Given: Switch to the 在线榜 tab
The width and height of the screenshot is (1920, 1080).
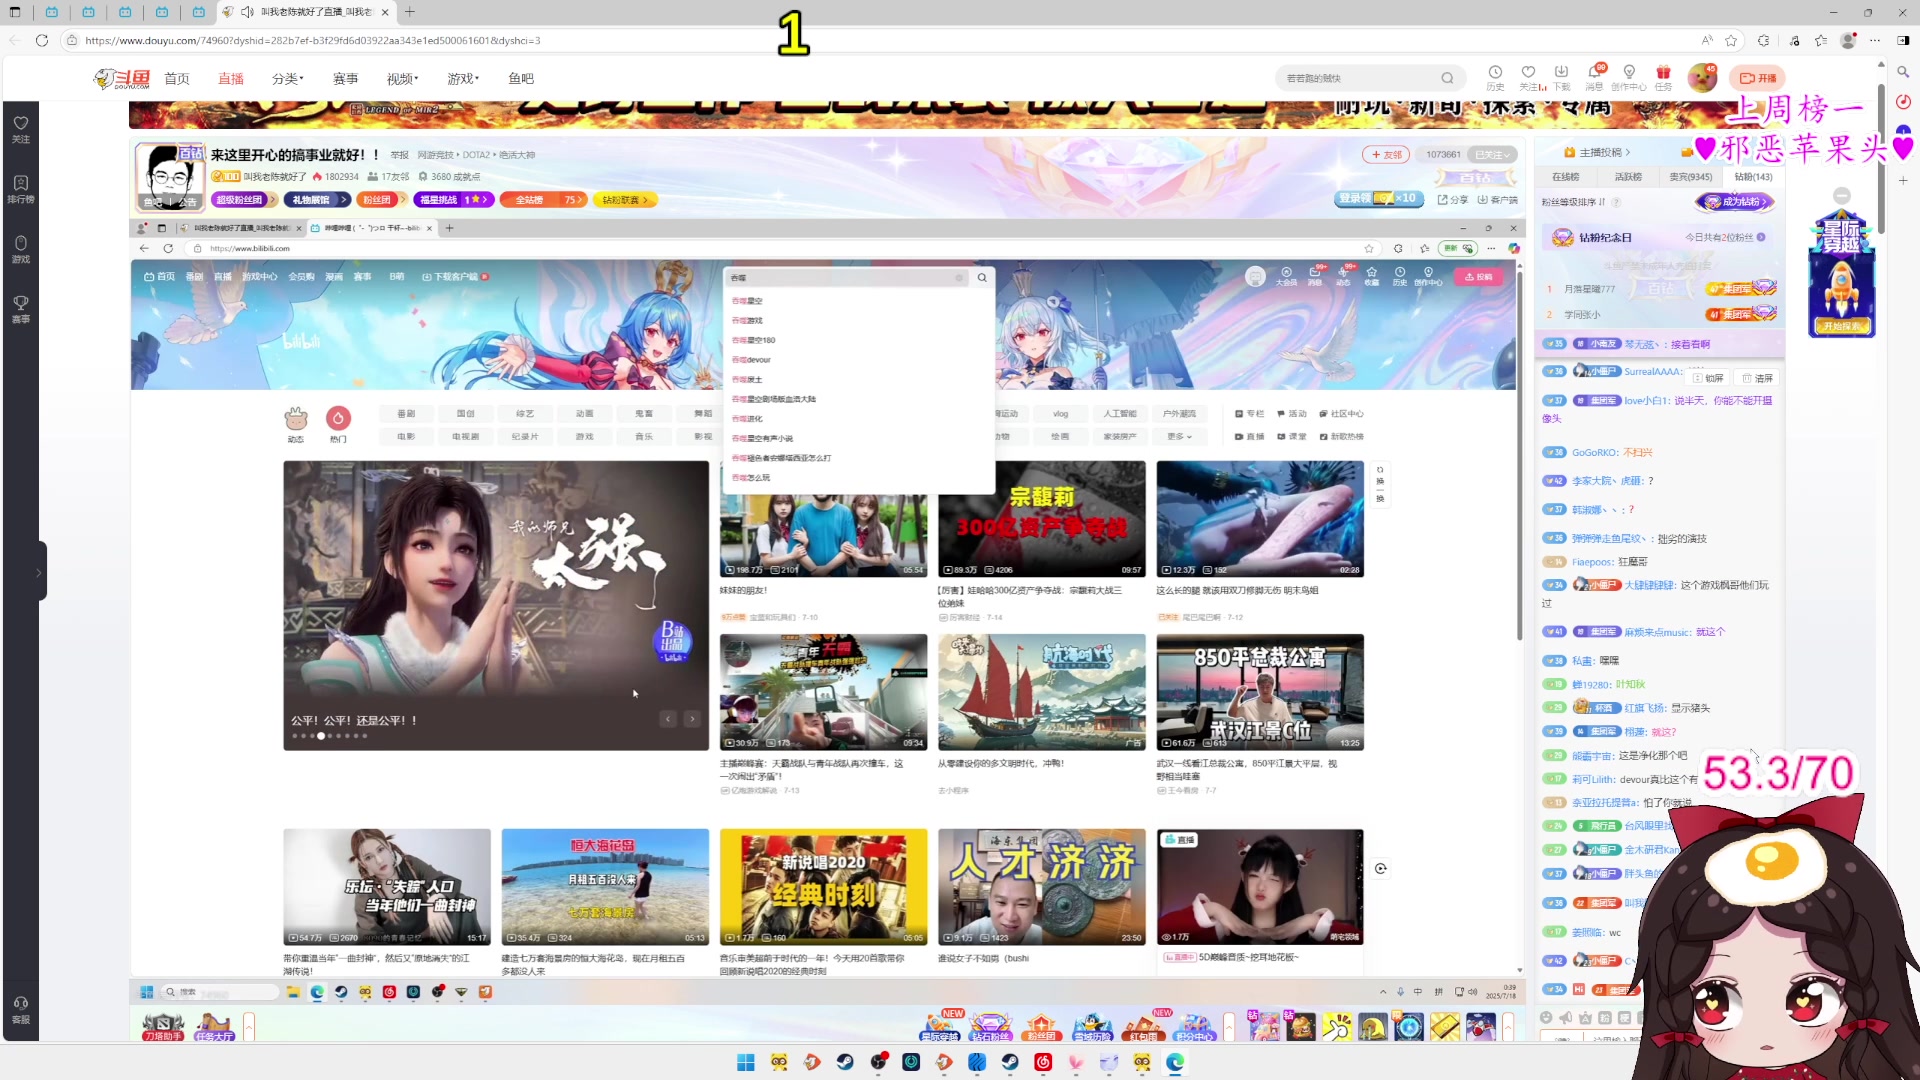Looking at the screenshot, I should point(1565,177).
